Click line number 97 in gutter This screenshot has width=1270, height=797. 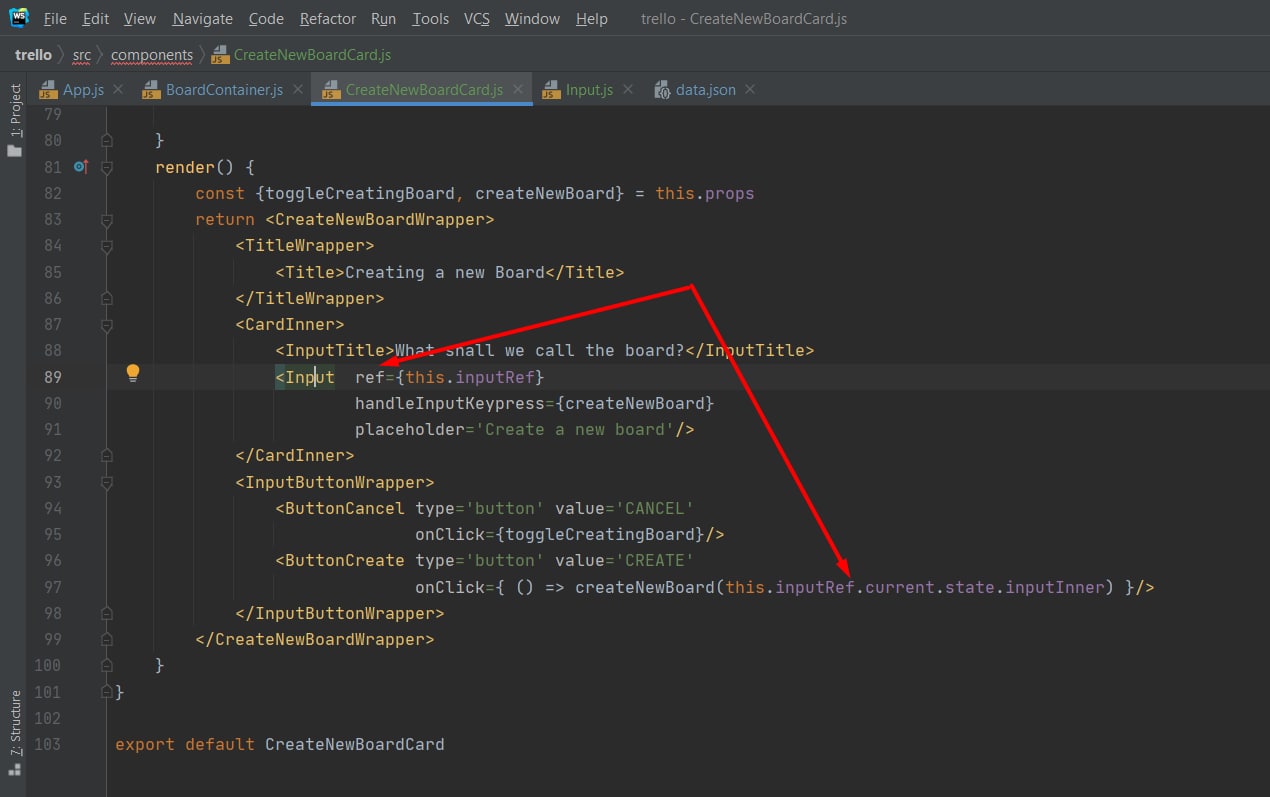tap(52, 587)
